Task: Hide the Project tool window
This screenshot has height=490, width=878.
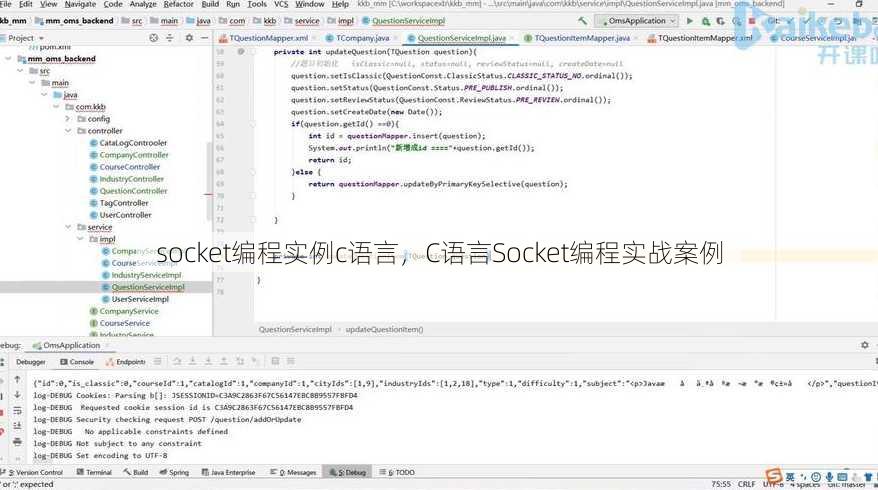Action: (x=204, y=38)
